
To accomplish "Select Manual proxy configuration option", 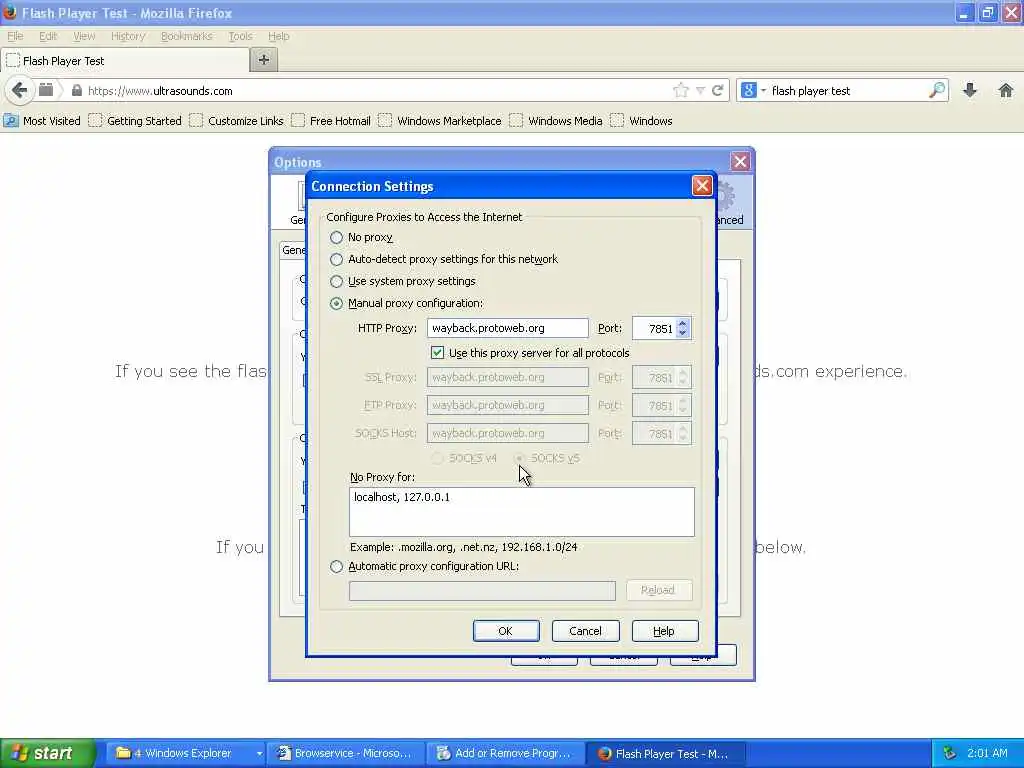I will (336, 303).
